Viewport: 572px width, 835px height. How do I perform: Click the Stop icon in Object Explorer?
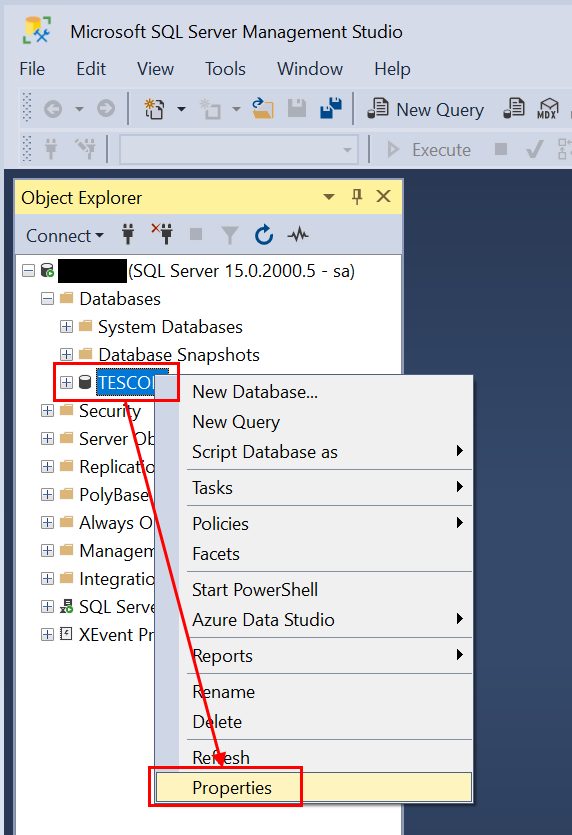coord(196,234)
